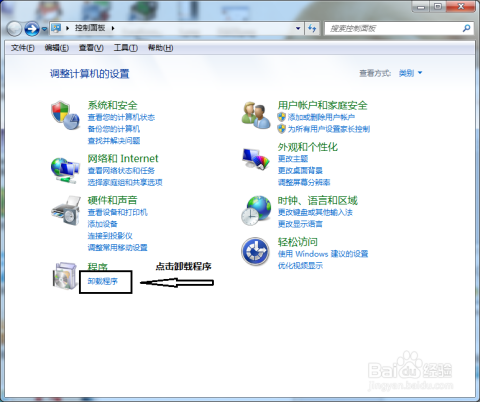480x402 pixels.
Task: Click the forward navigation arrow button
Action: pyautogui.click(x=32, y=29)
